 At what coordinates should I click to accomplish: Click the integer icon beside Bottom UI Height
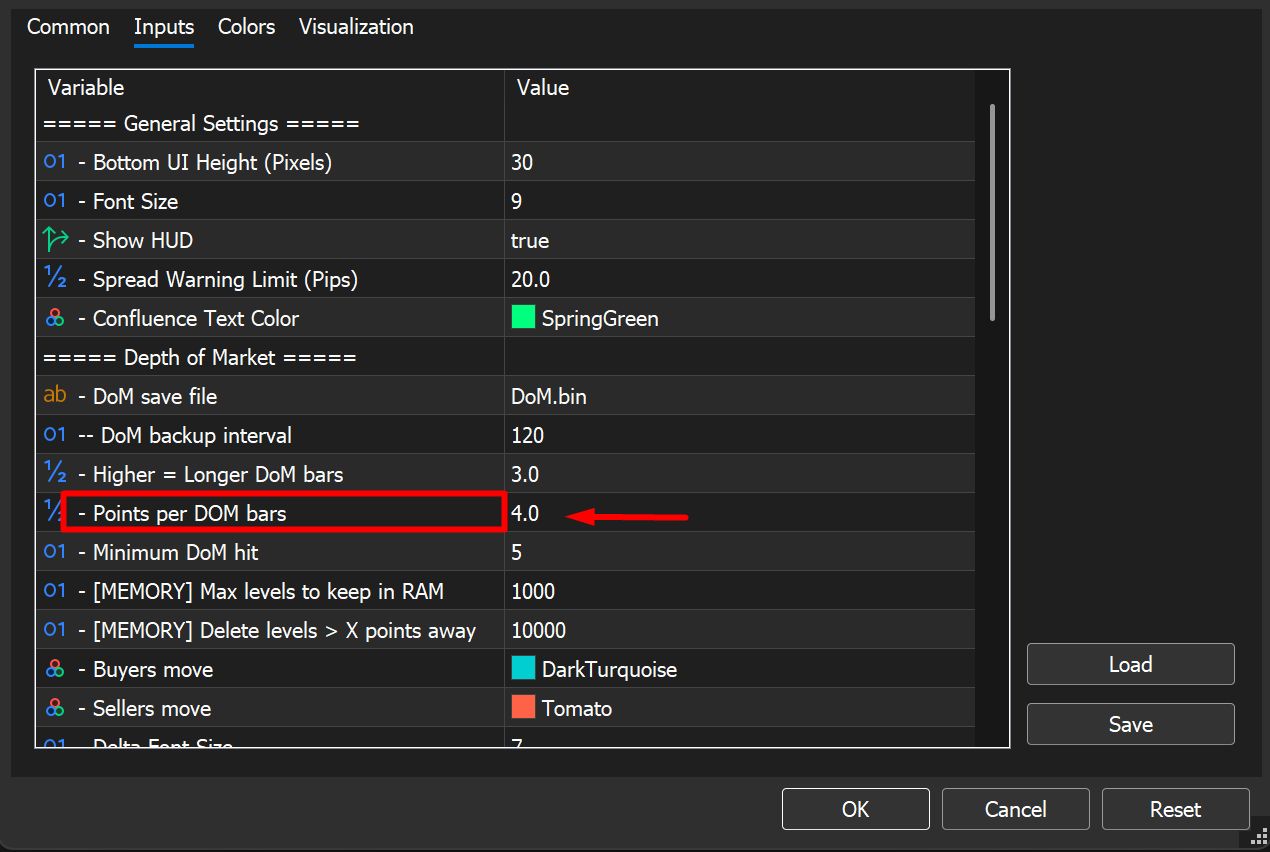click(55, 162)
